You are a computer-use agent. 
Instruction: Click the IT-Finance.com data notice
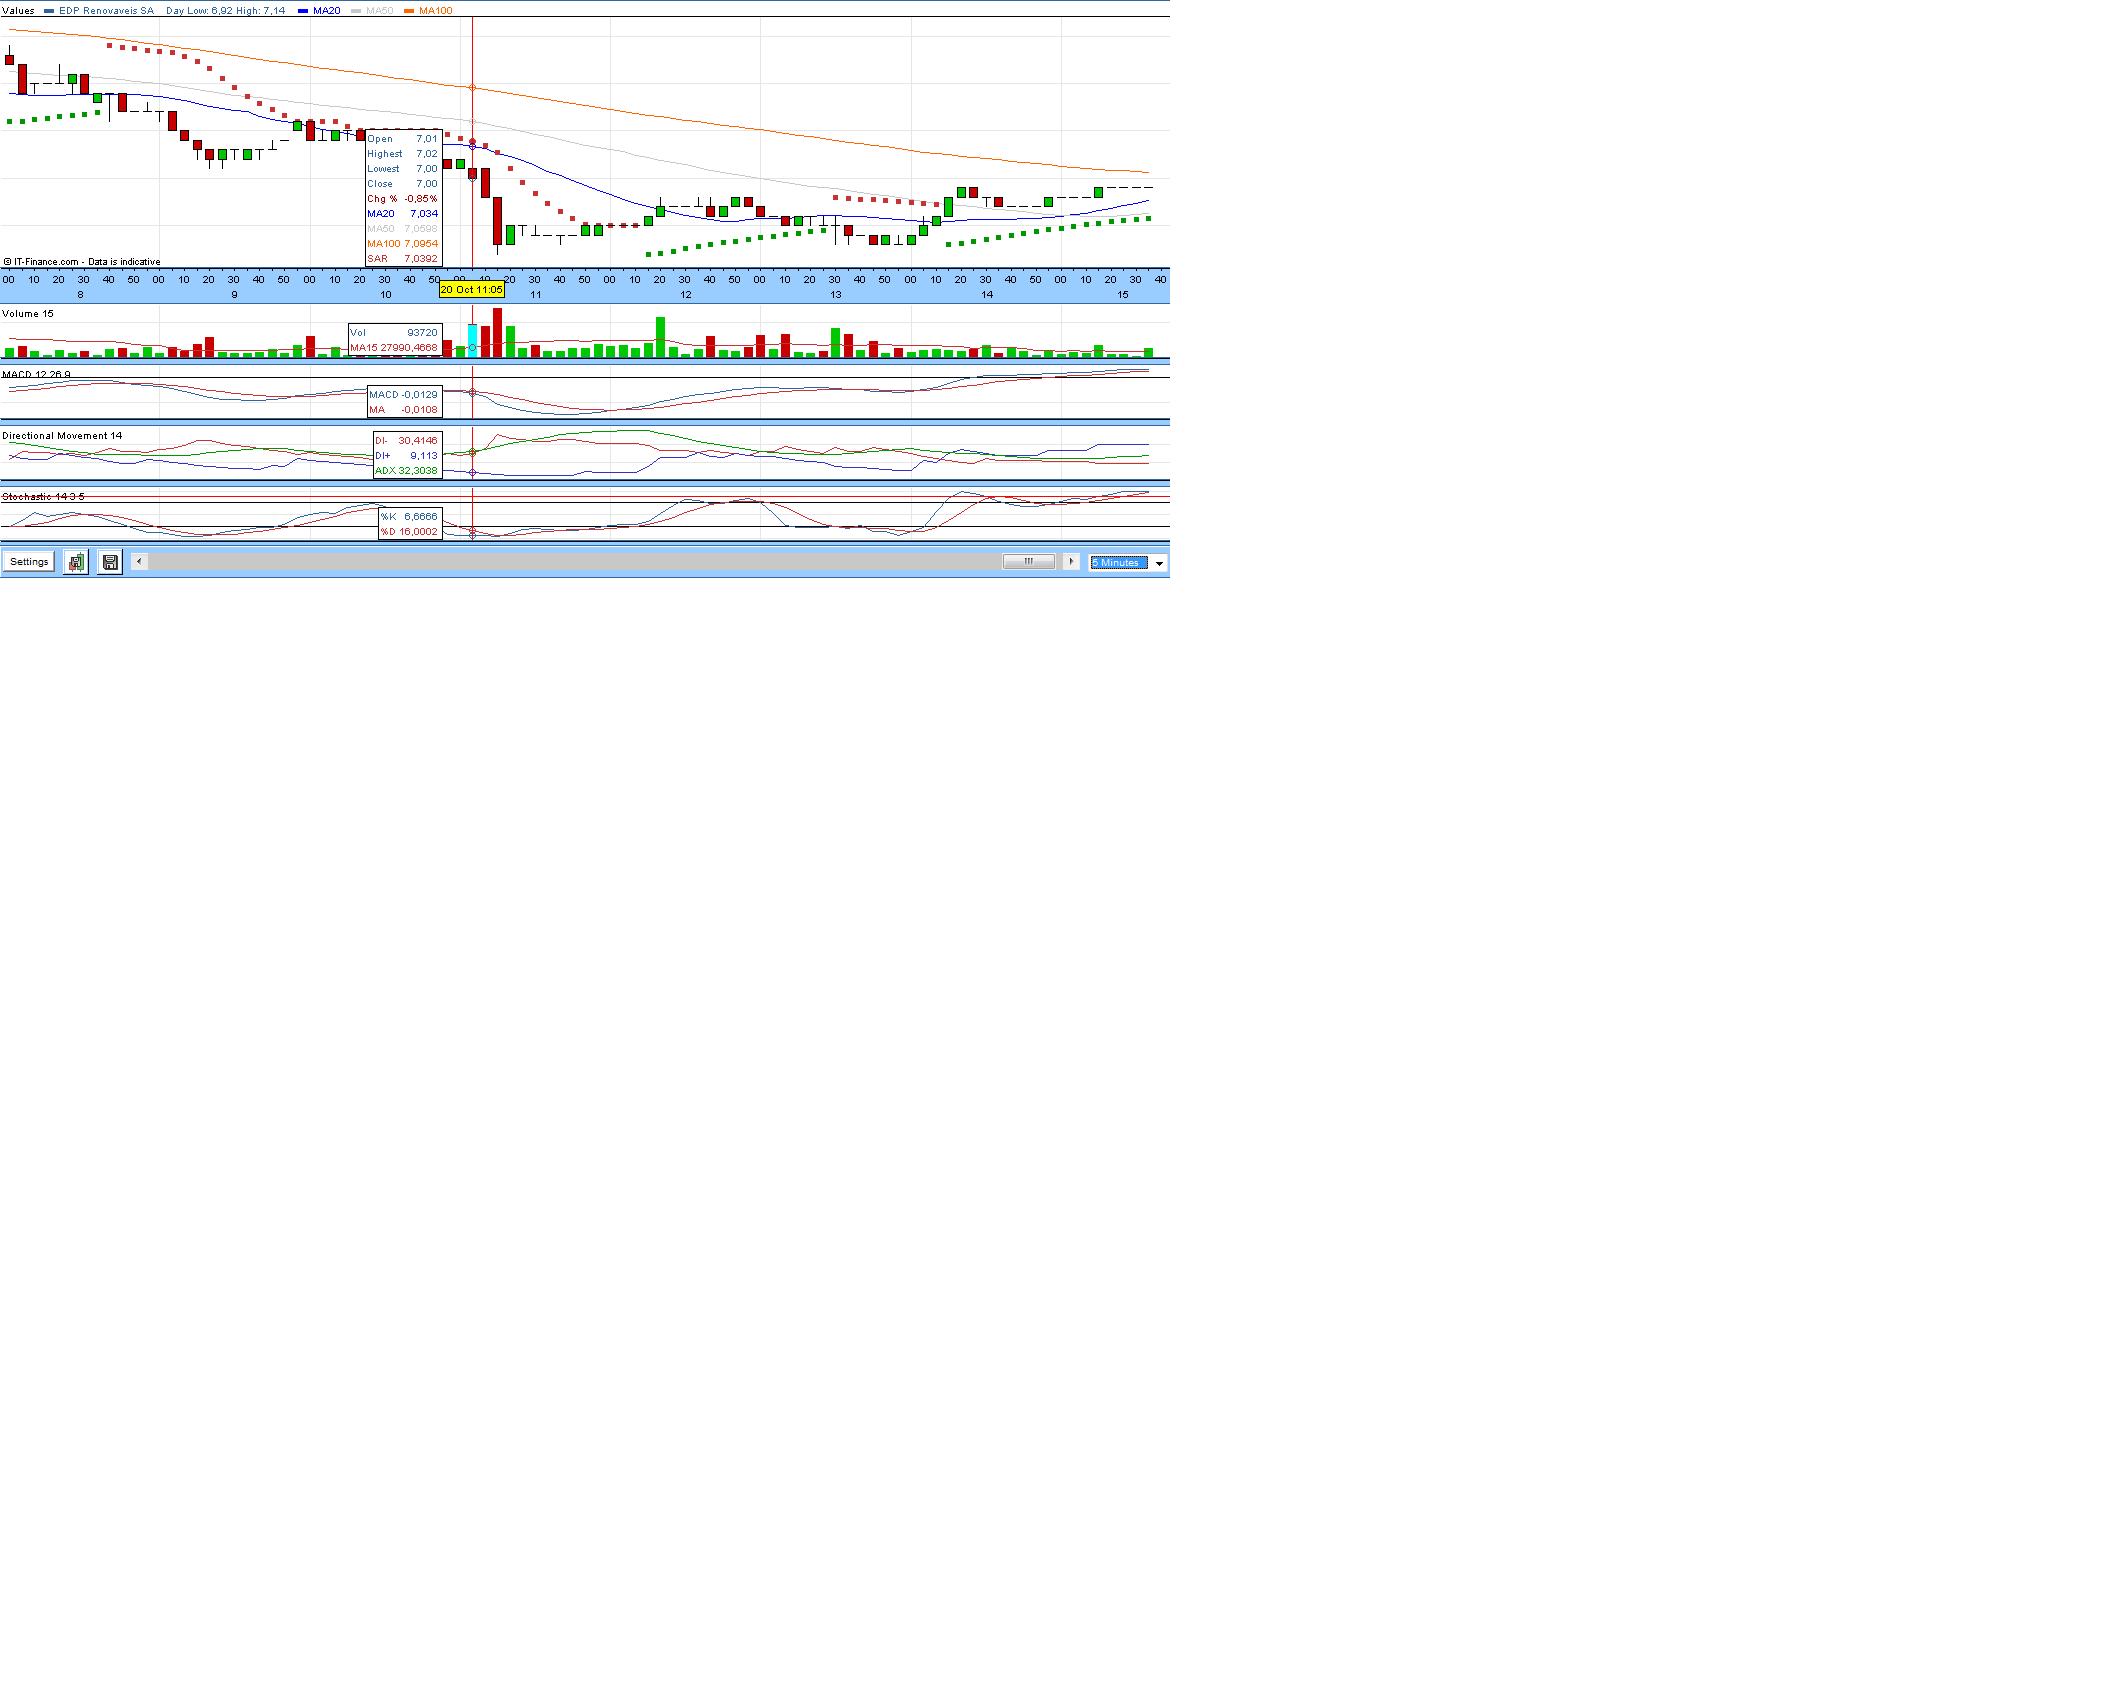[81, 262]
